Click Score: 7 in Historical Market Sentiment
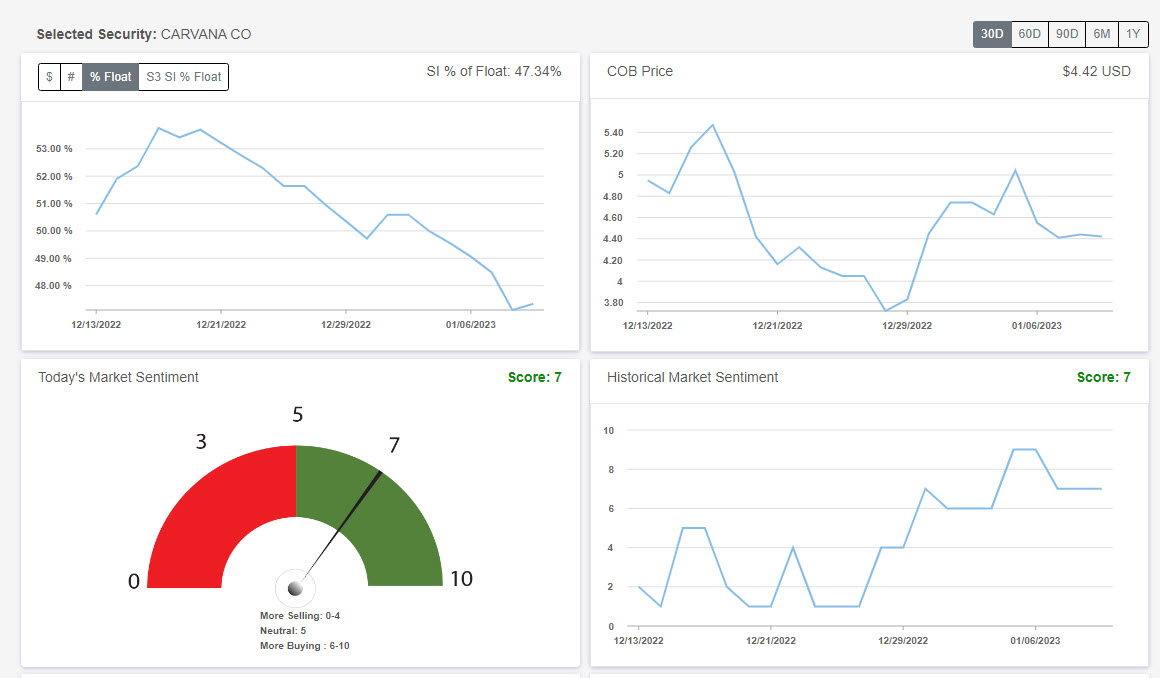This screenshot has width=1160, height=678. (x=1103, y=377)
